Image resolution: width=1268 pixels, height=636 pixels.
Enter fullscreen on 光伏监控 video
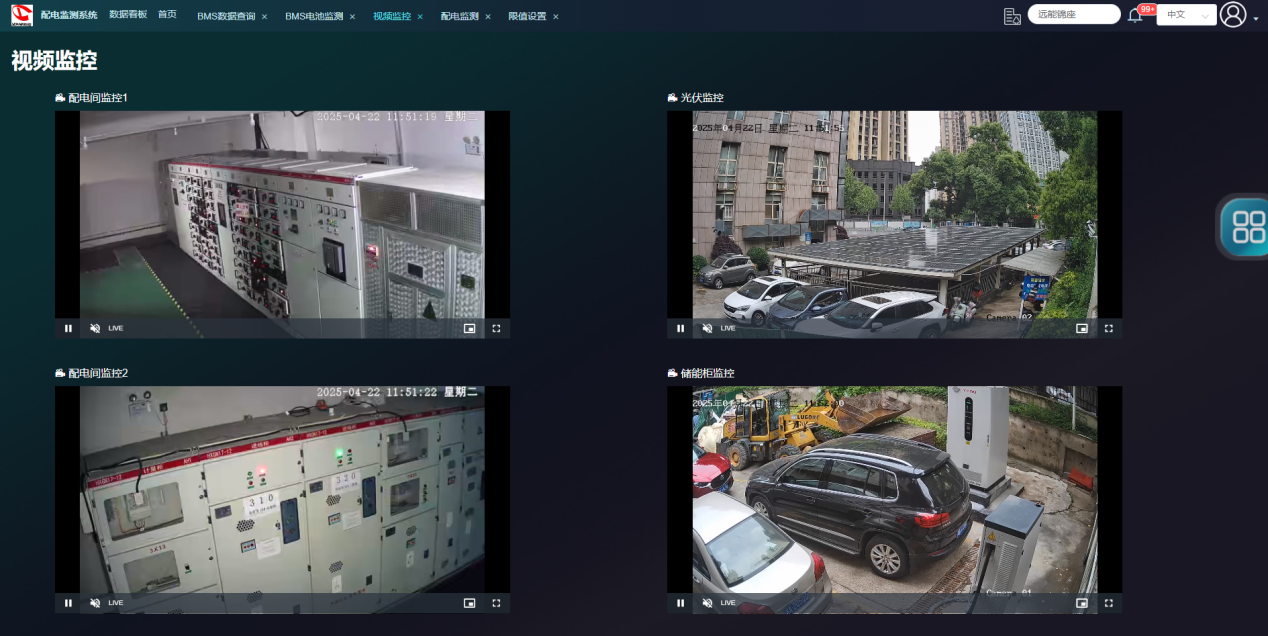click(x=1108, y=328)
